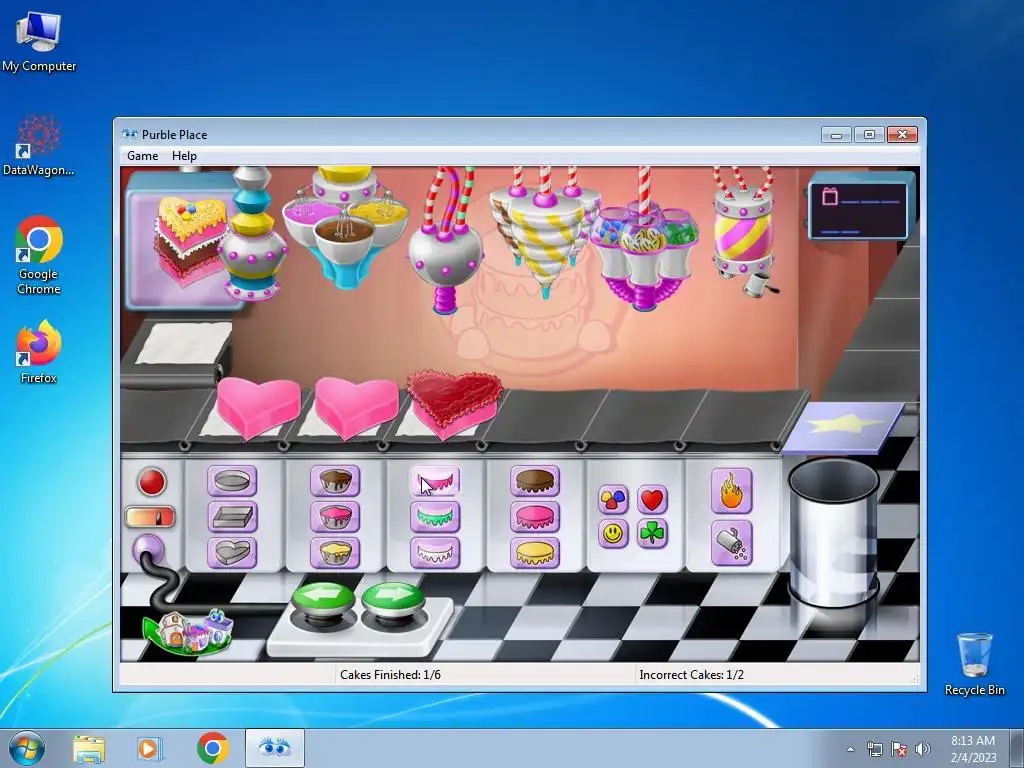The image size is (1024, 768).
Task: Activate the sugar sprinkle shaker button
Action: [x=731, y=543]
